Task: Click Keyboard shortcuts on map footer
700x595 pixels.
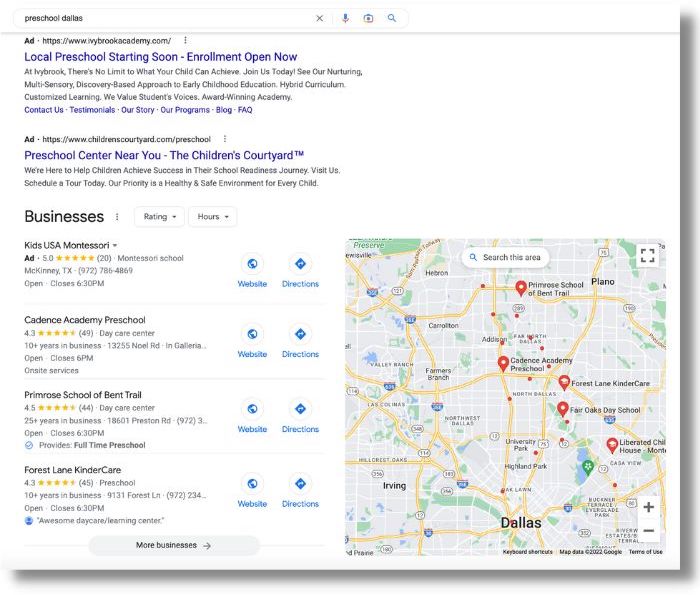Action: coord(528,552)
